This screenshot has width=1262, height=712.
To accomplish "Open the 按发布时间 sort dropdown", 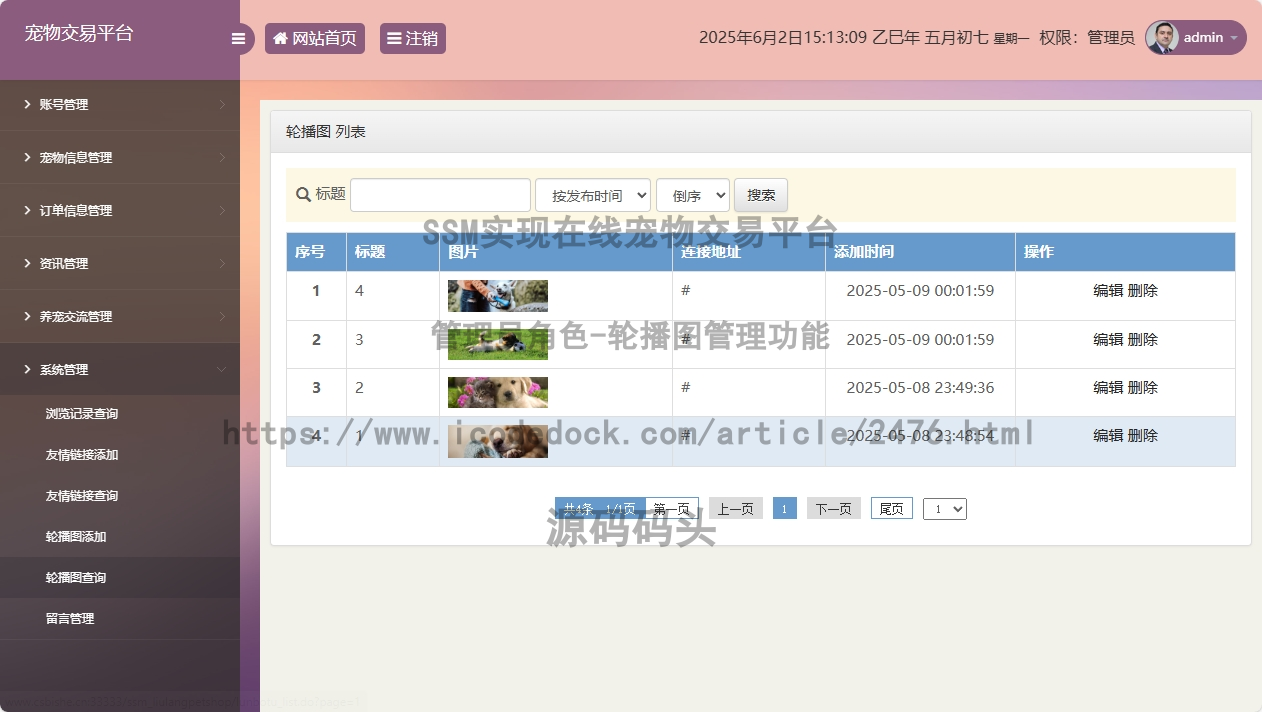I will point(593,195).
